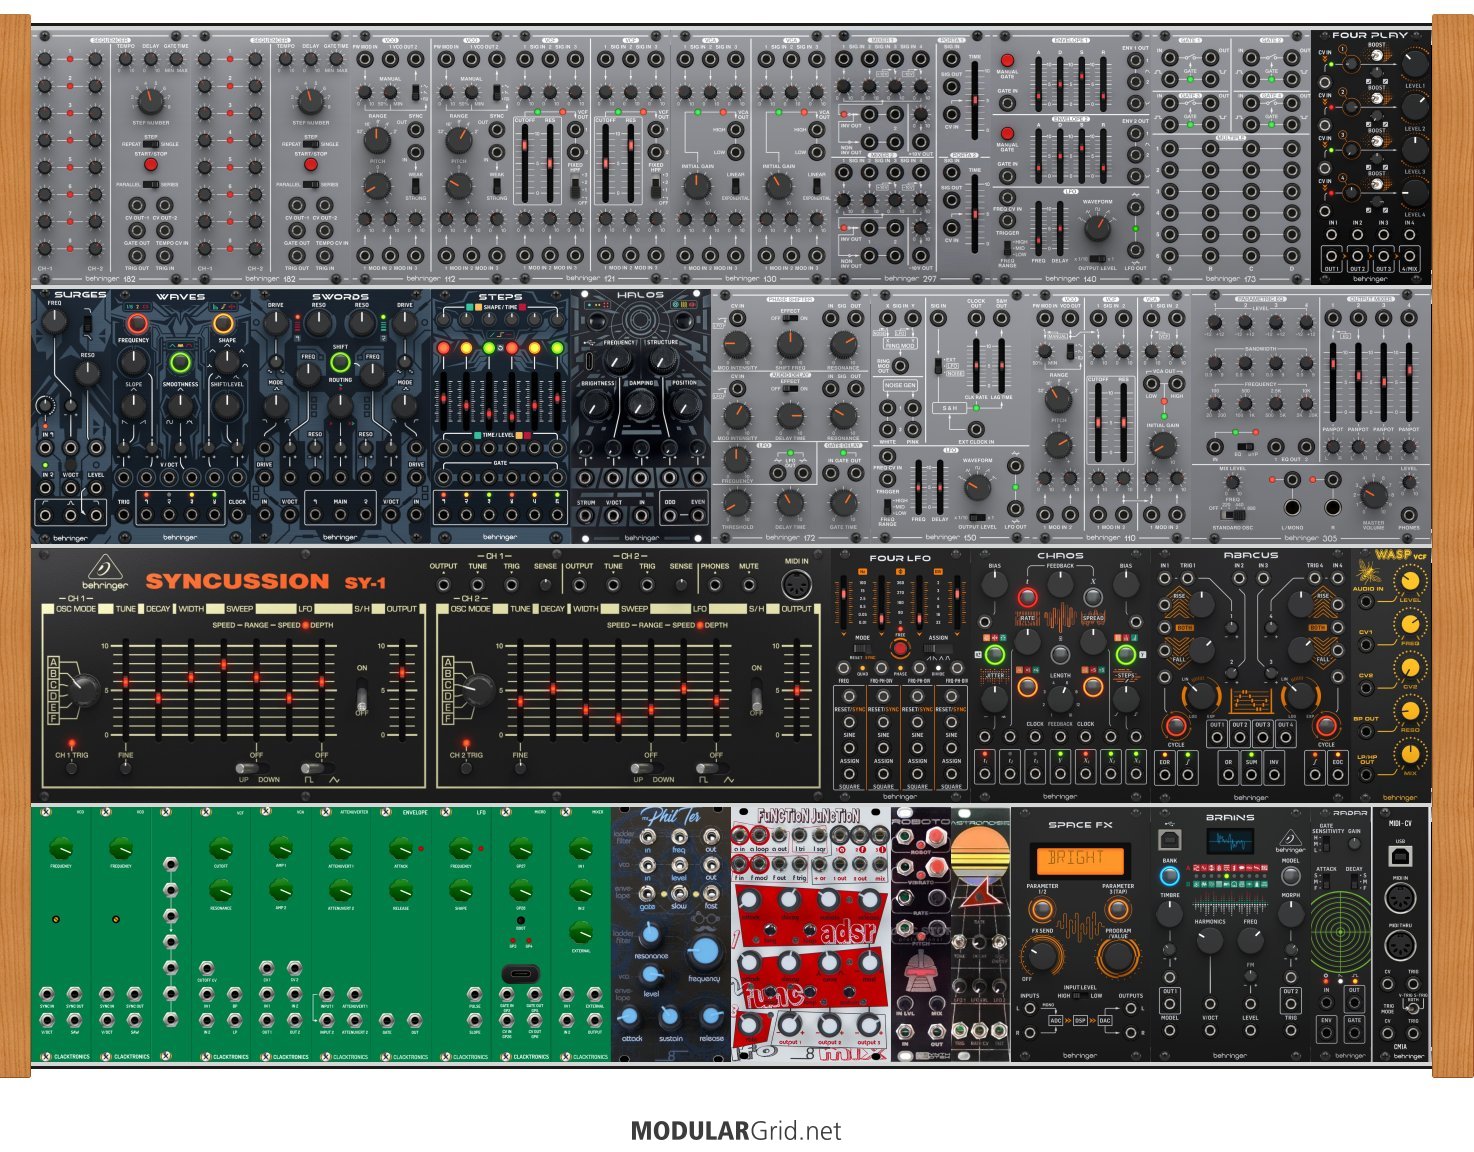The width and height of the screenshot is (1474, 1152).
Task: Click the CH 1 TRIG button on Syncussion
Action: tap(71, 769)
